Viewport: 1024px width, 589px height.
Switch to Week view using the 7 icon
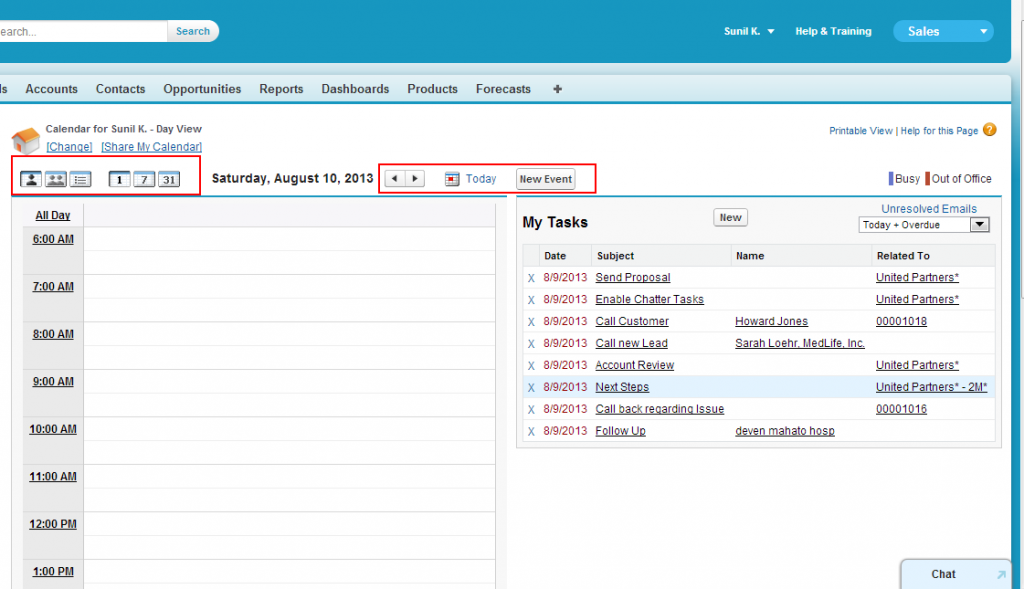point(144,179)
